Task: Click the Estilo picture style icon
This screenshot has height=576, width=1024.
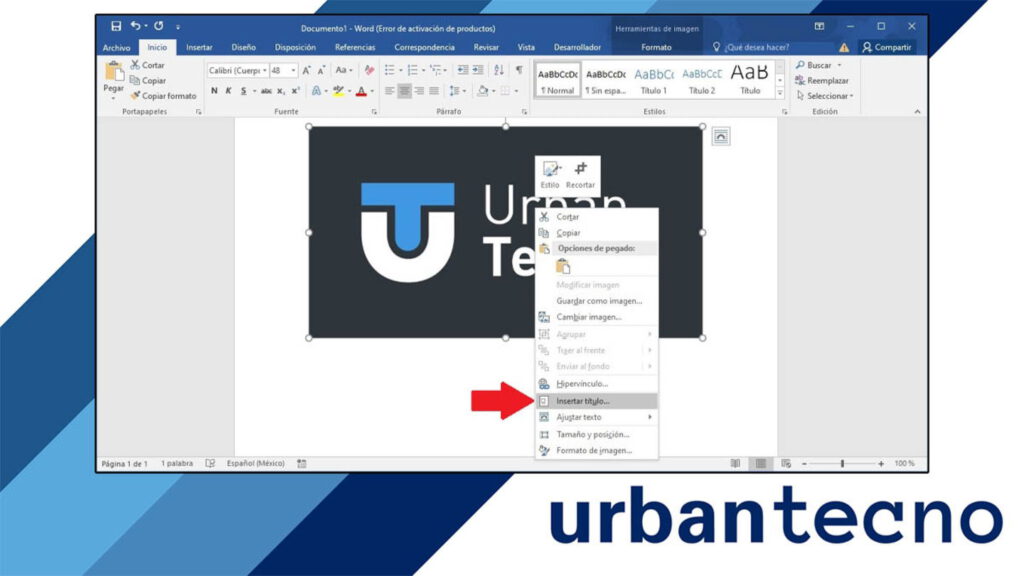Action: pos(550,171)
